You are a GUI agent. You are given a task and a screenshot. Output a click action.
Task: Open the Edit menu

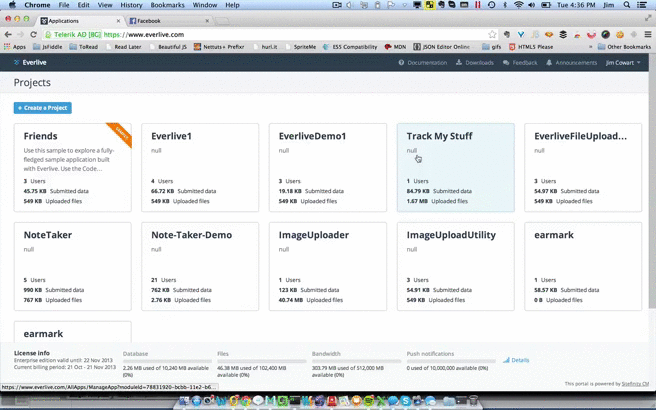click(83, 5)
